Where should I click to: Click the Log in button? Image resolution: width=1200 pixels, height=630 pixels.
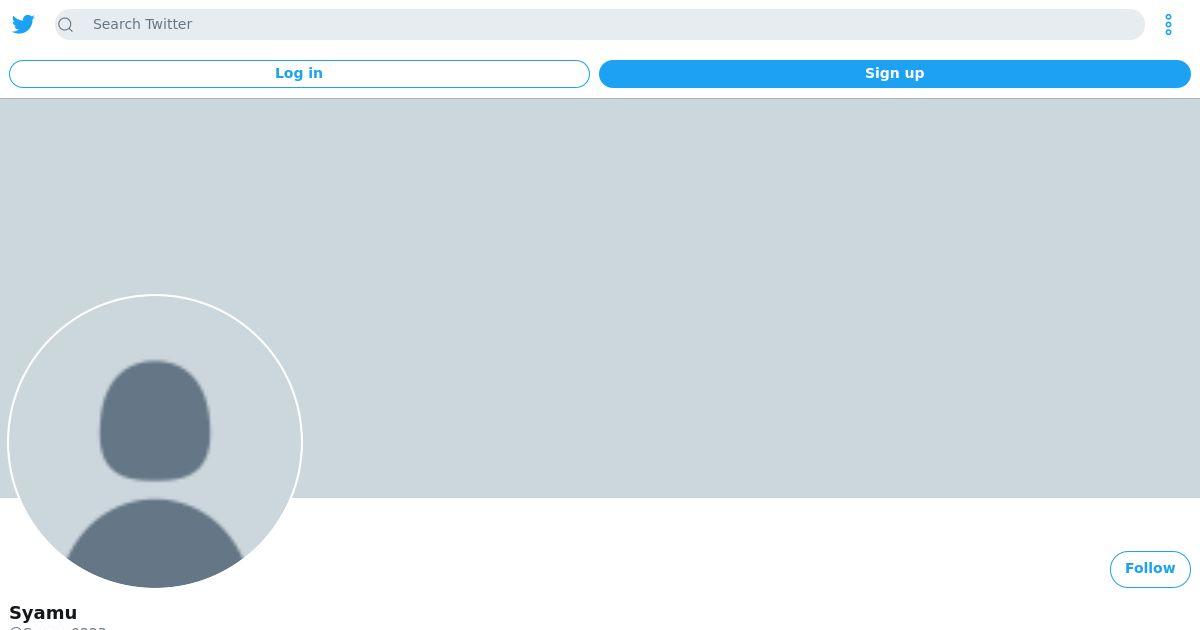coord(299,73)
